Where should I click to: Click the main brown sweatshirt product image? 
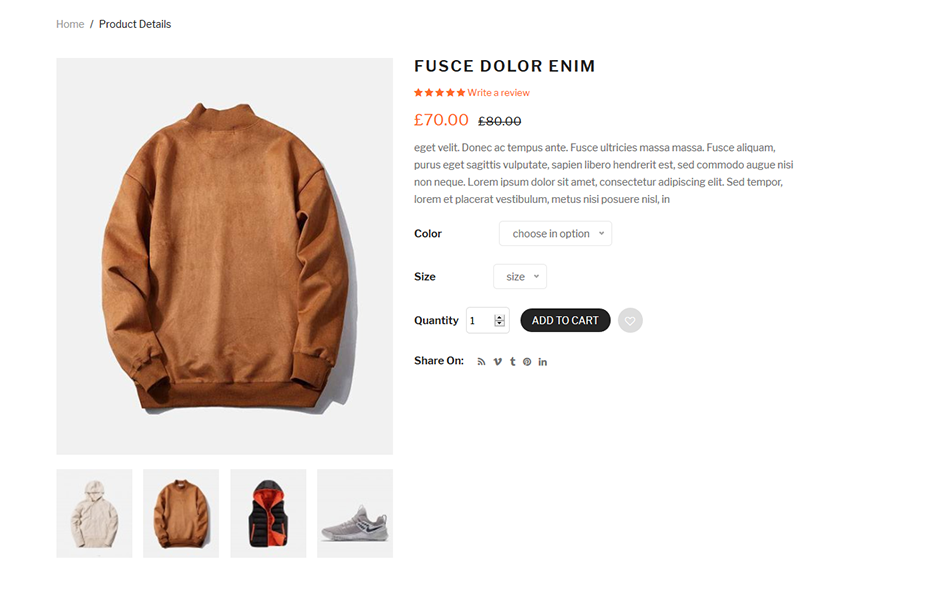[224, 256]
